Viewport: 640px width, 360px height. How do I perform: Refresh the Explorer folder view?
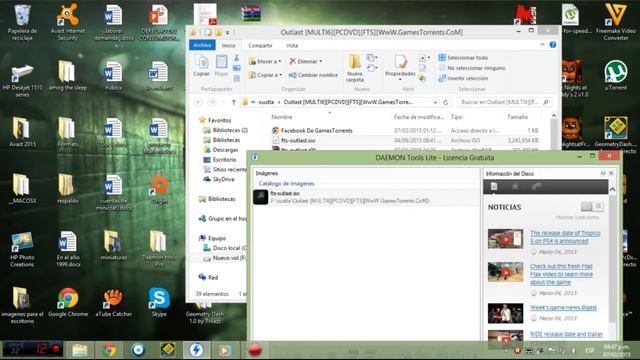point(446,102)
